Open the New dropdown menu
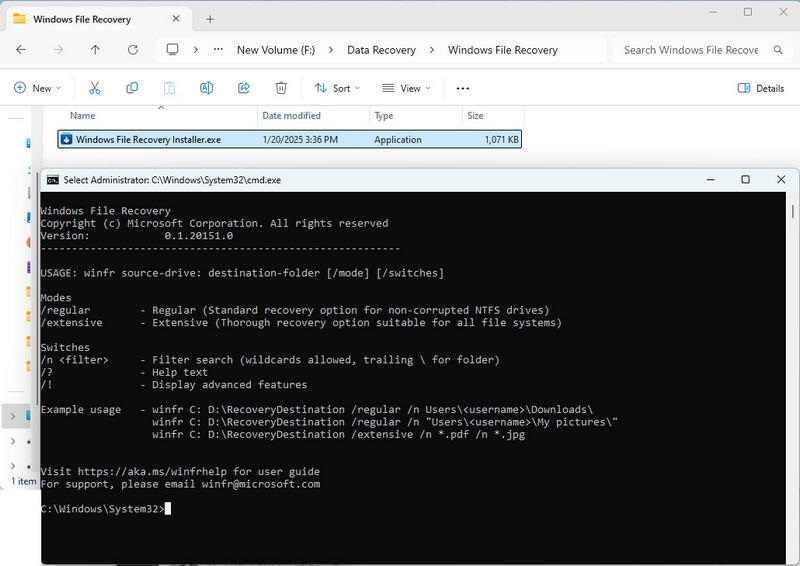The height and width of the screenshot is (566, 800). (37, 88)
